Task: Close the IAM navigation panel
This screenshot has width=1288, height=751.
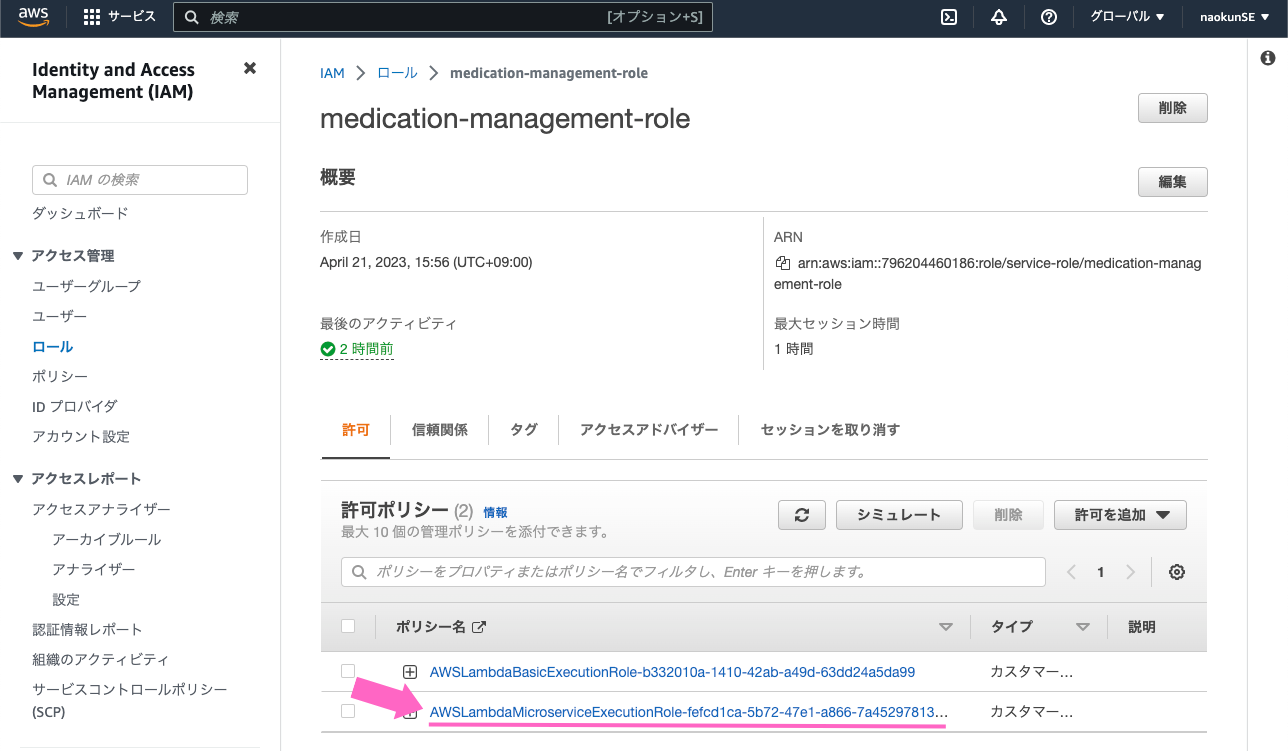Action: [250, 68]
